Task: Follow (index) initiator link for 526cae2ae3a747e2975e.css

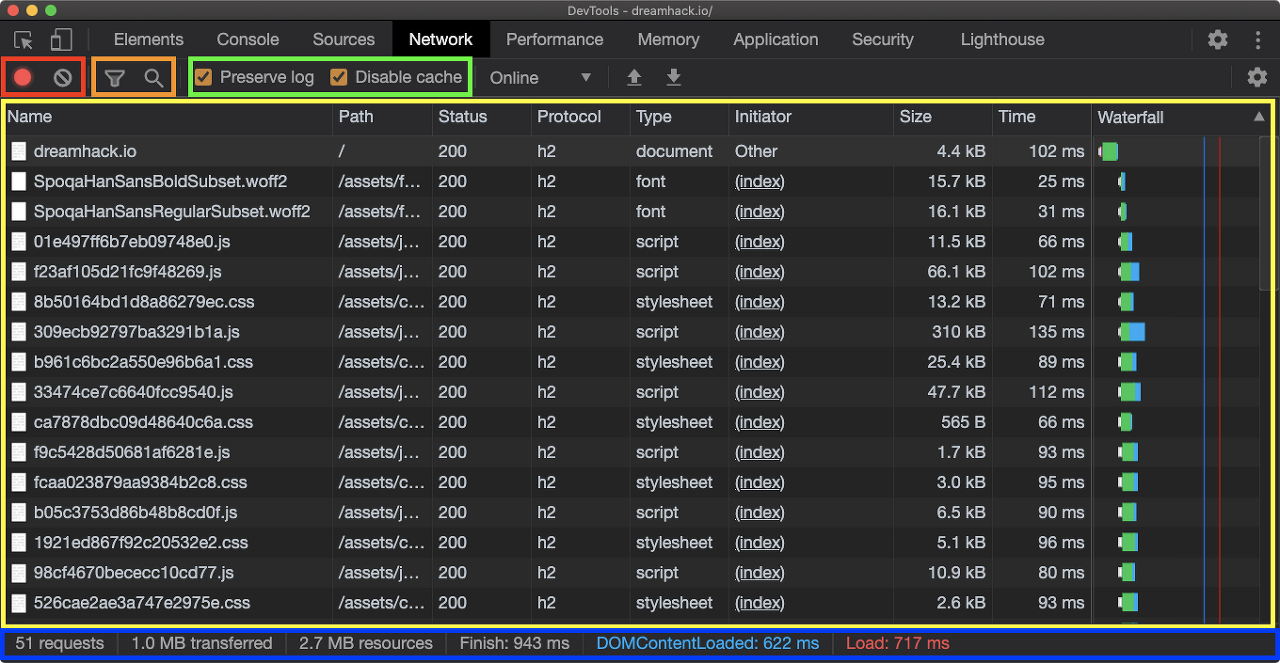Action: point(759,603)
